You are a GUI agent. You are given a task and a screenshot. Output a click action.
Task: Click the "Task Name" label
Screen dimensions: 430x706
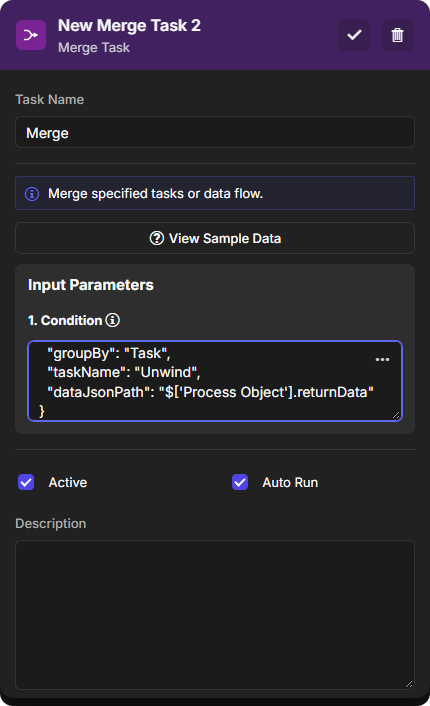tap(50, 100)
